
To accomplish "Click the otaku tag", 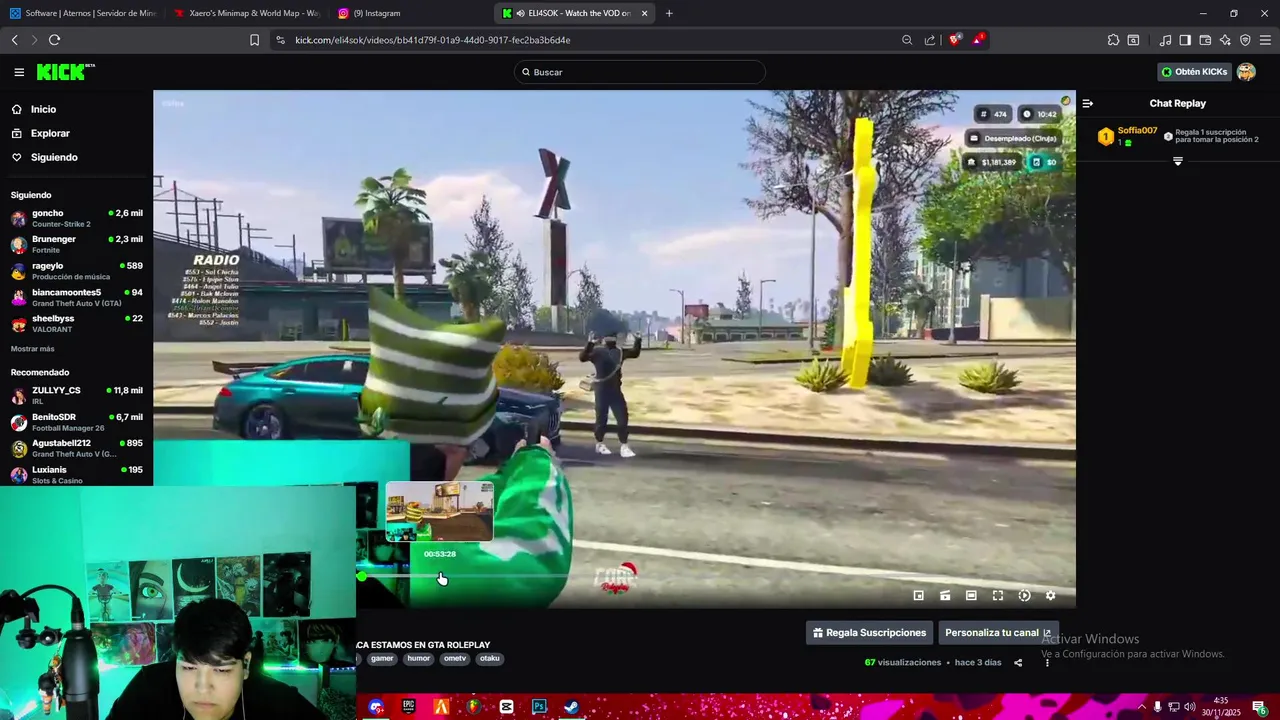I will 489,659.
